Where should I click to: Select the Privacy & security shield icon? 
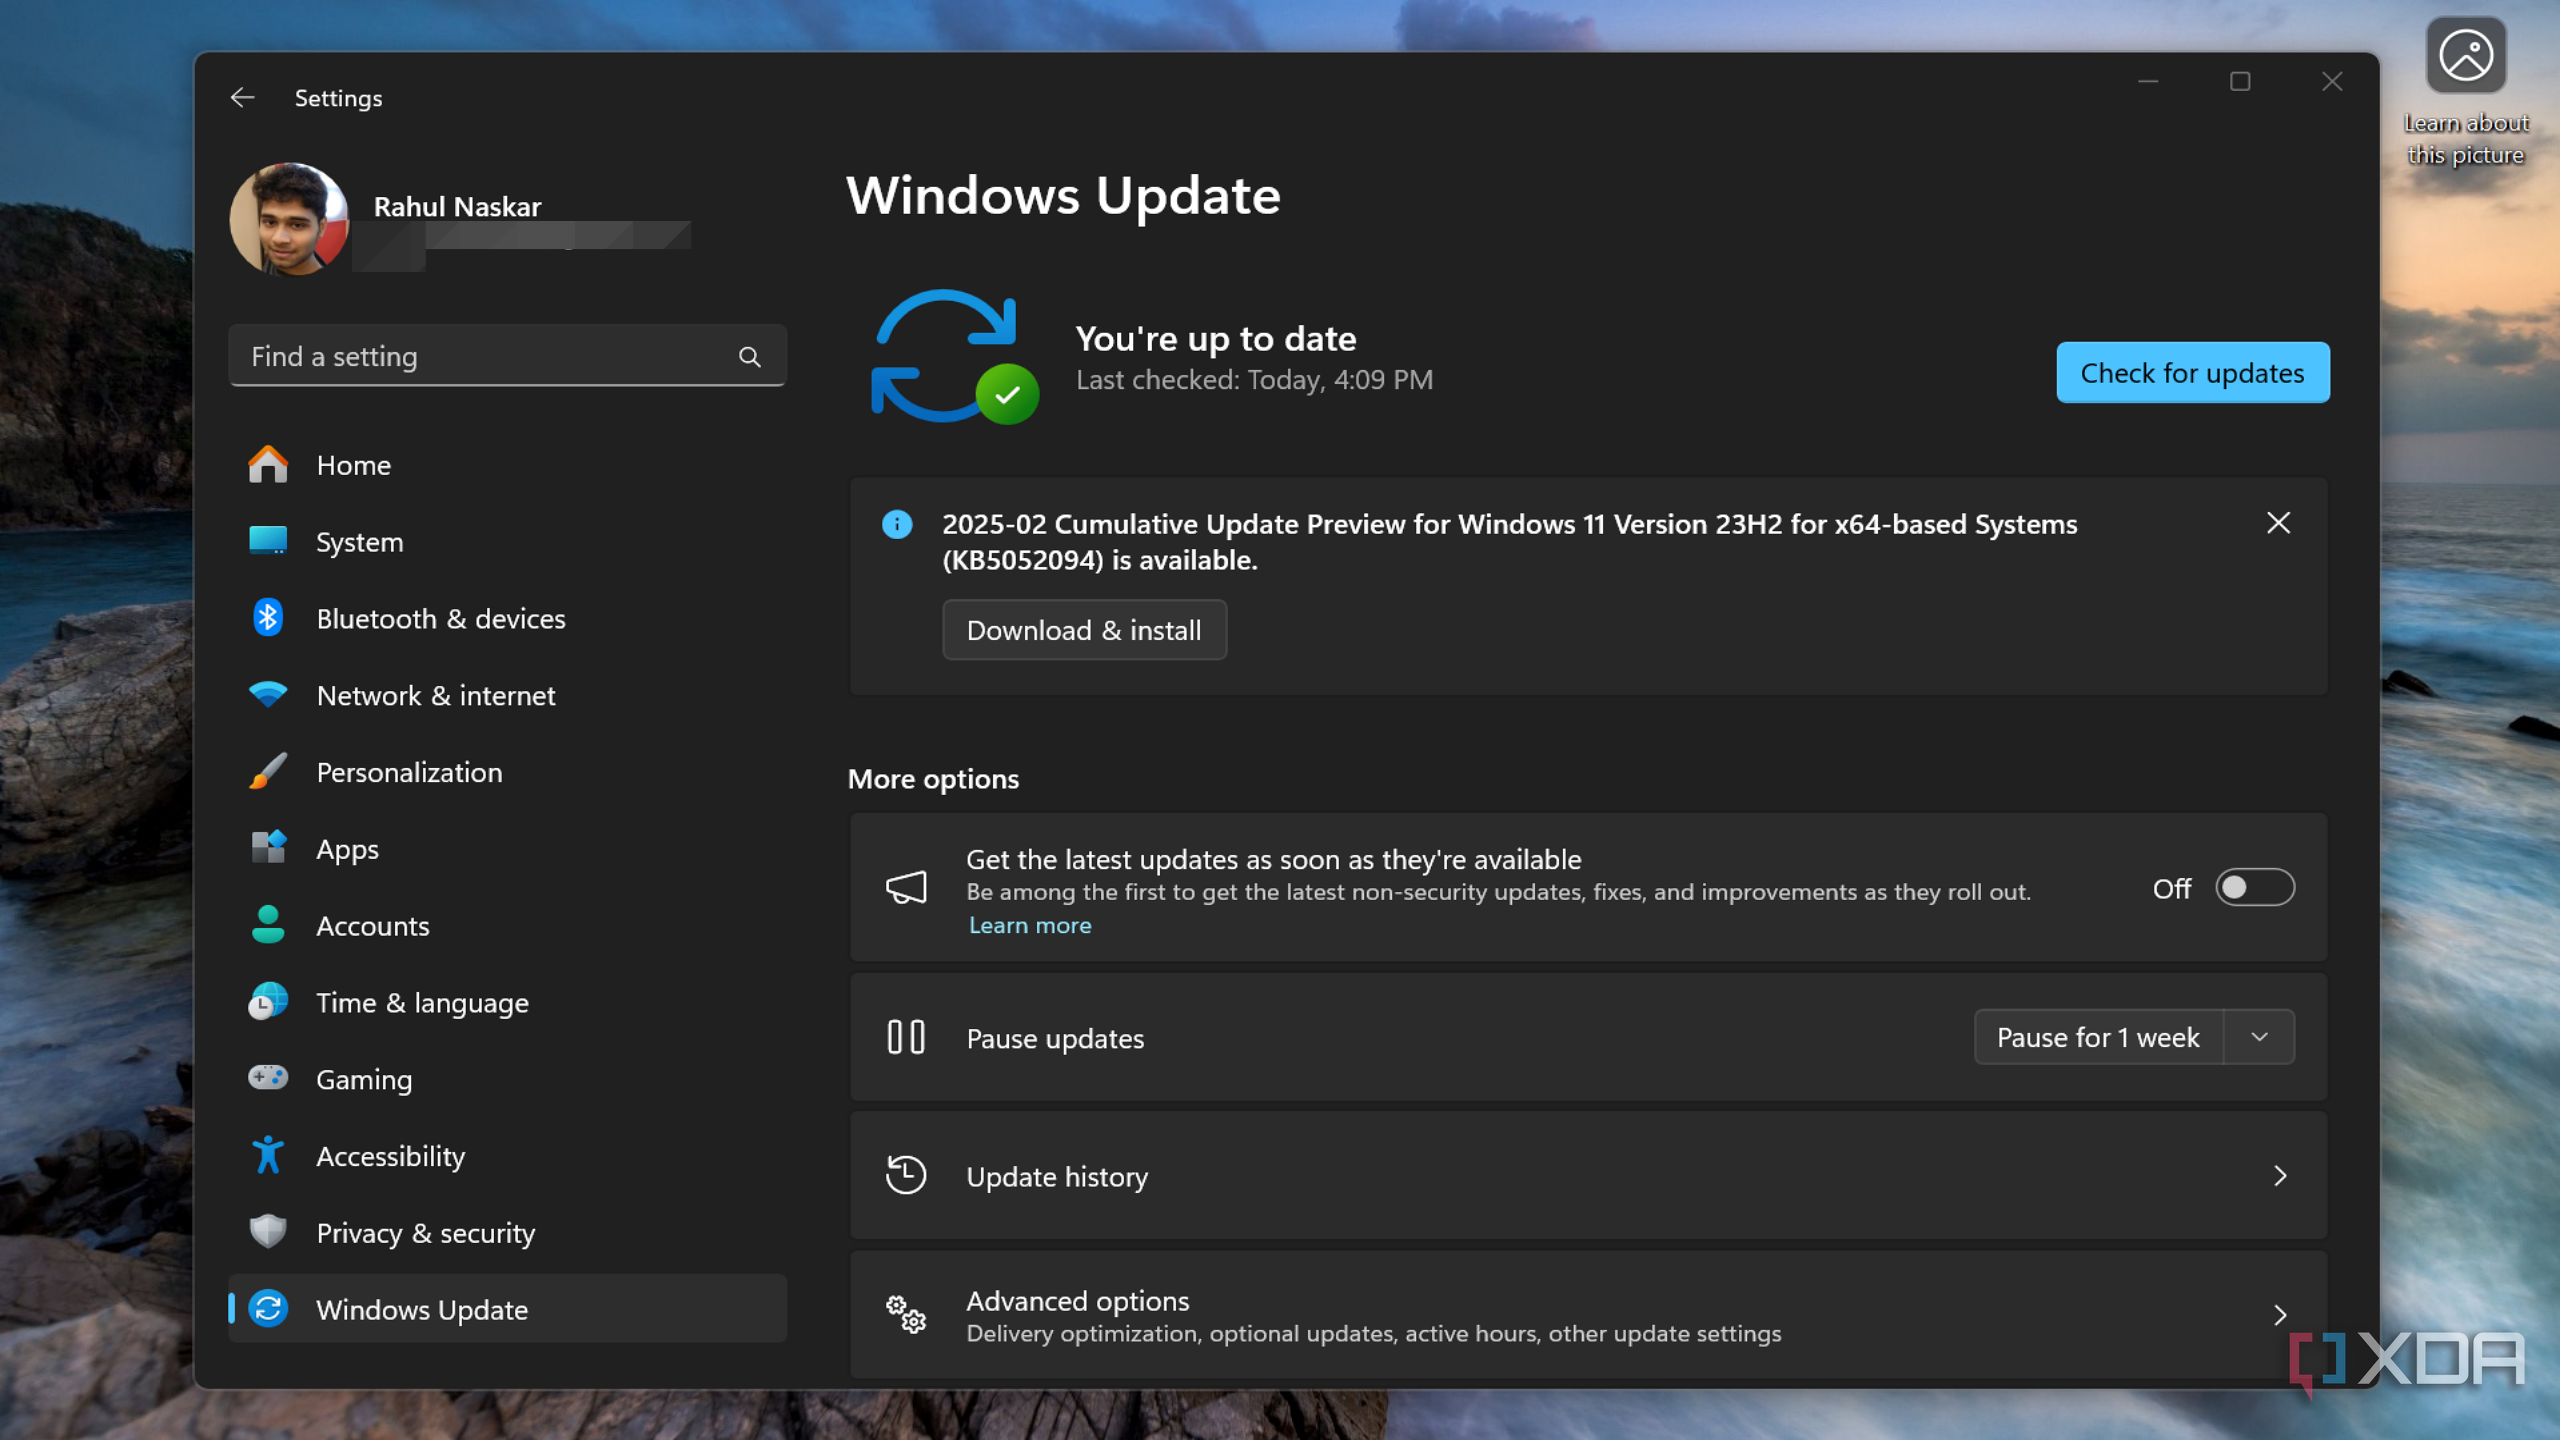click(268, 1232)
